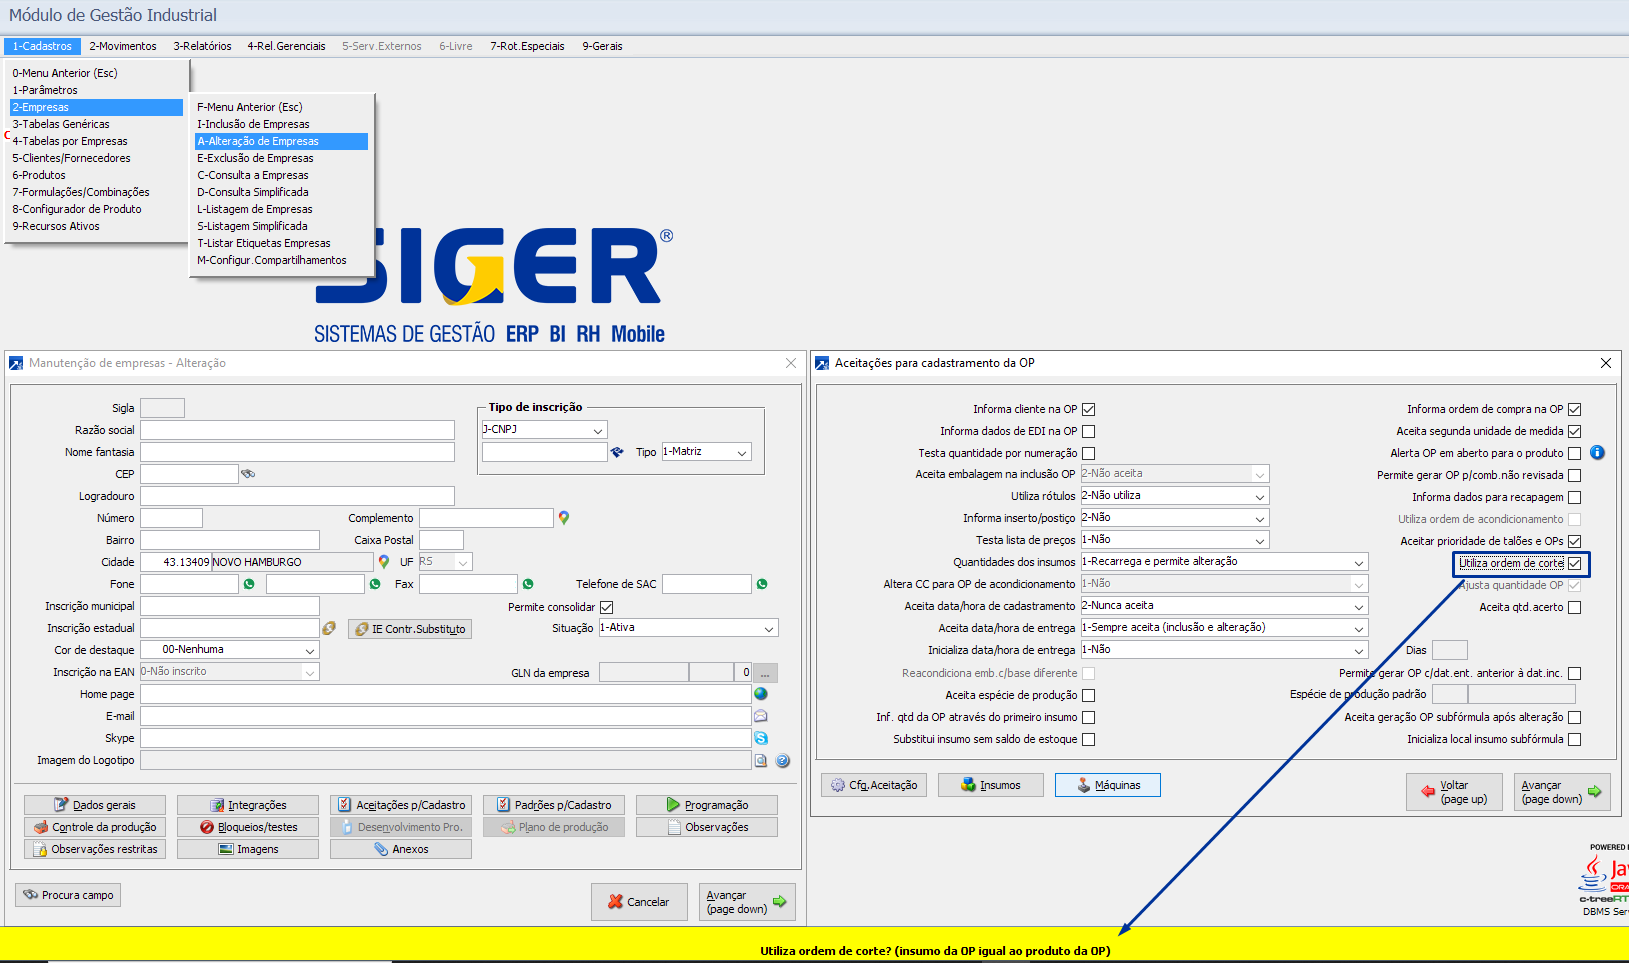Screen dimensions: 1629x963
Task: Enable Substitui insumo sem saldo de estoque
Action: click(x=1089, y=739)
